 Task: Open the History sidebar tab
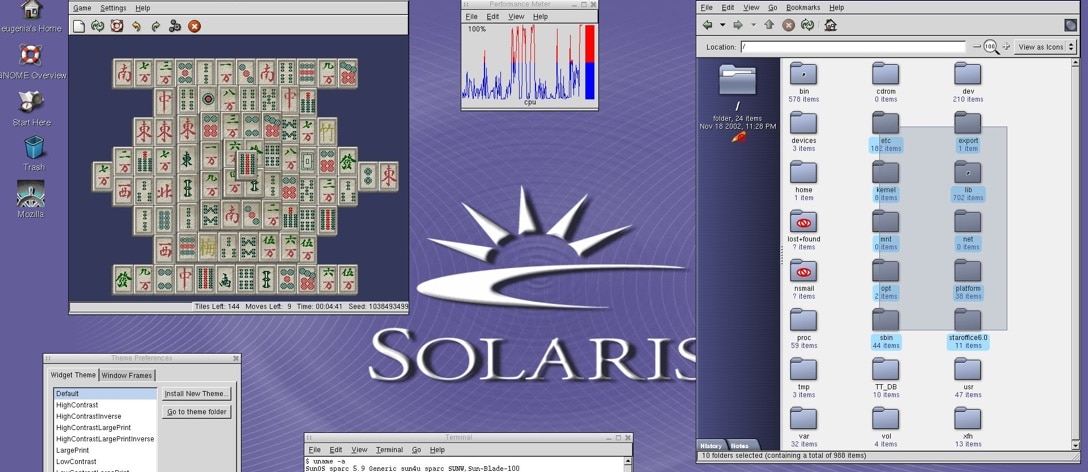tap(711, 446)
